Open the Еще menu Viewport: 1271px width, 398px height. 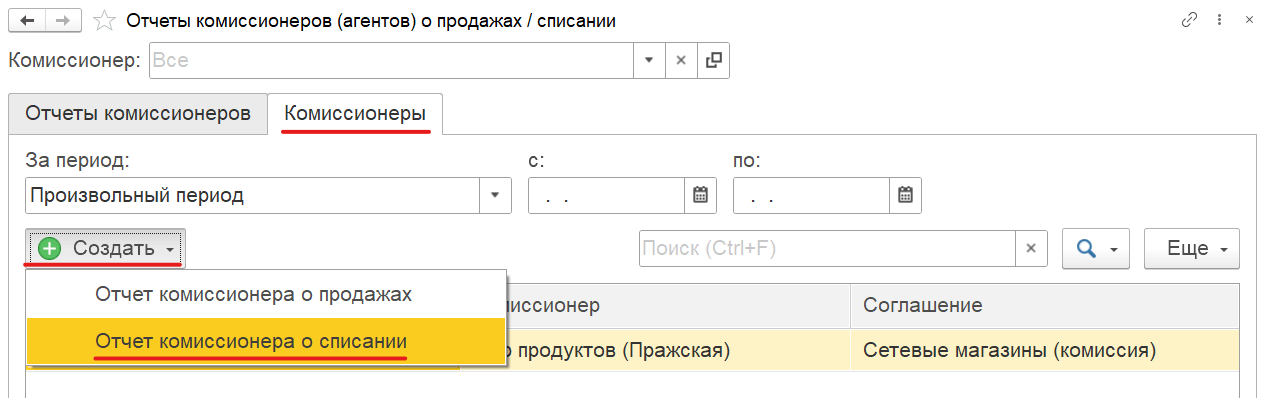(1193, 249)
